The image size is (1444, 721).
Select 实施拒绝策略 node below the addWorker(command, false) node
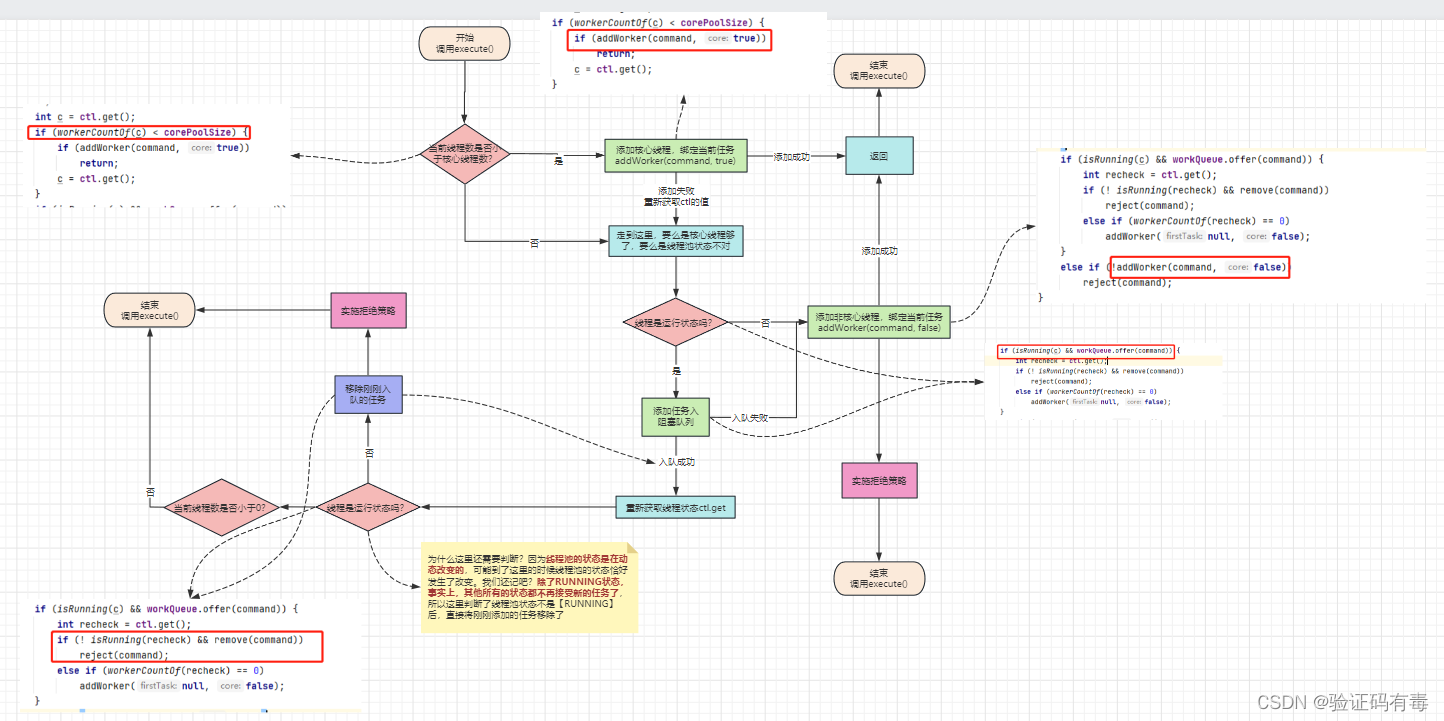[879, 481]
